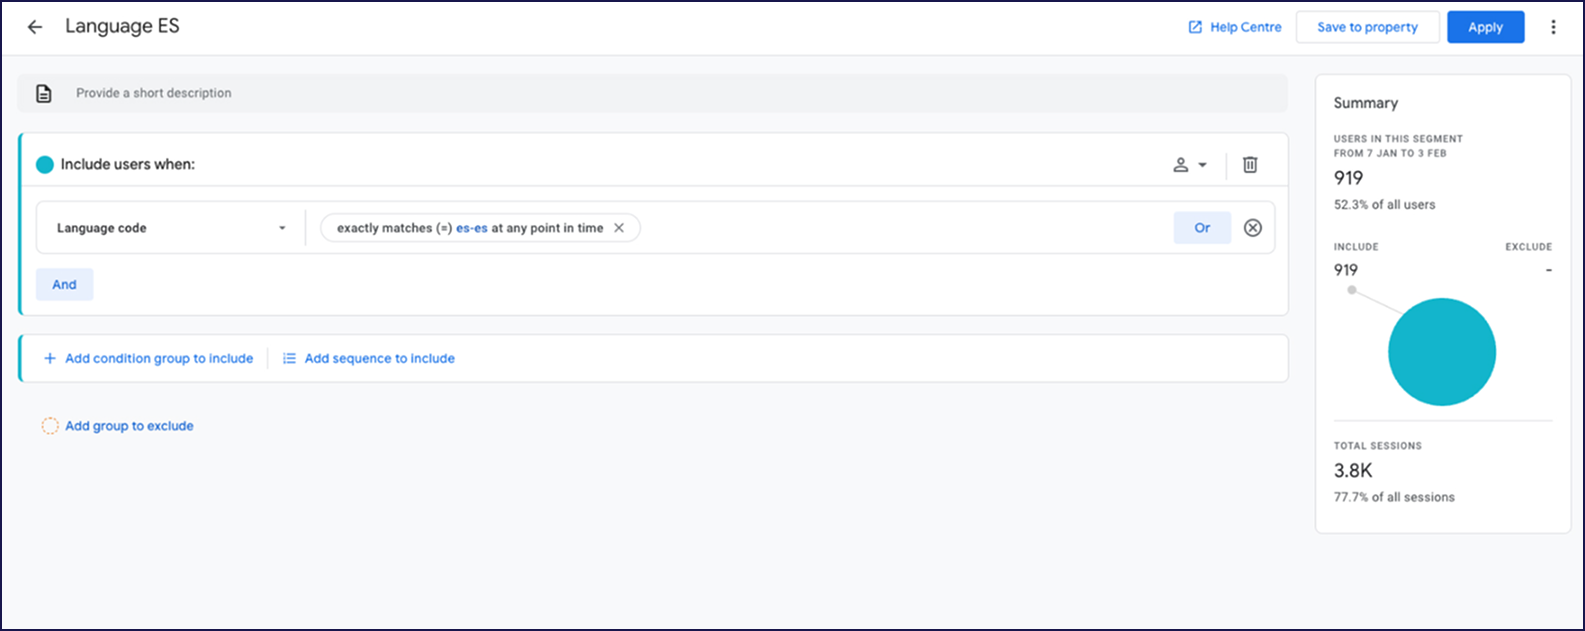Click Help Centre link

(1234, 27)
